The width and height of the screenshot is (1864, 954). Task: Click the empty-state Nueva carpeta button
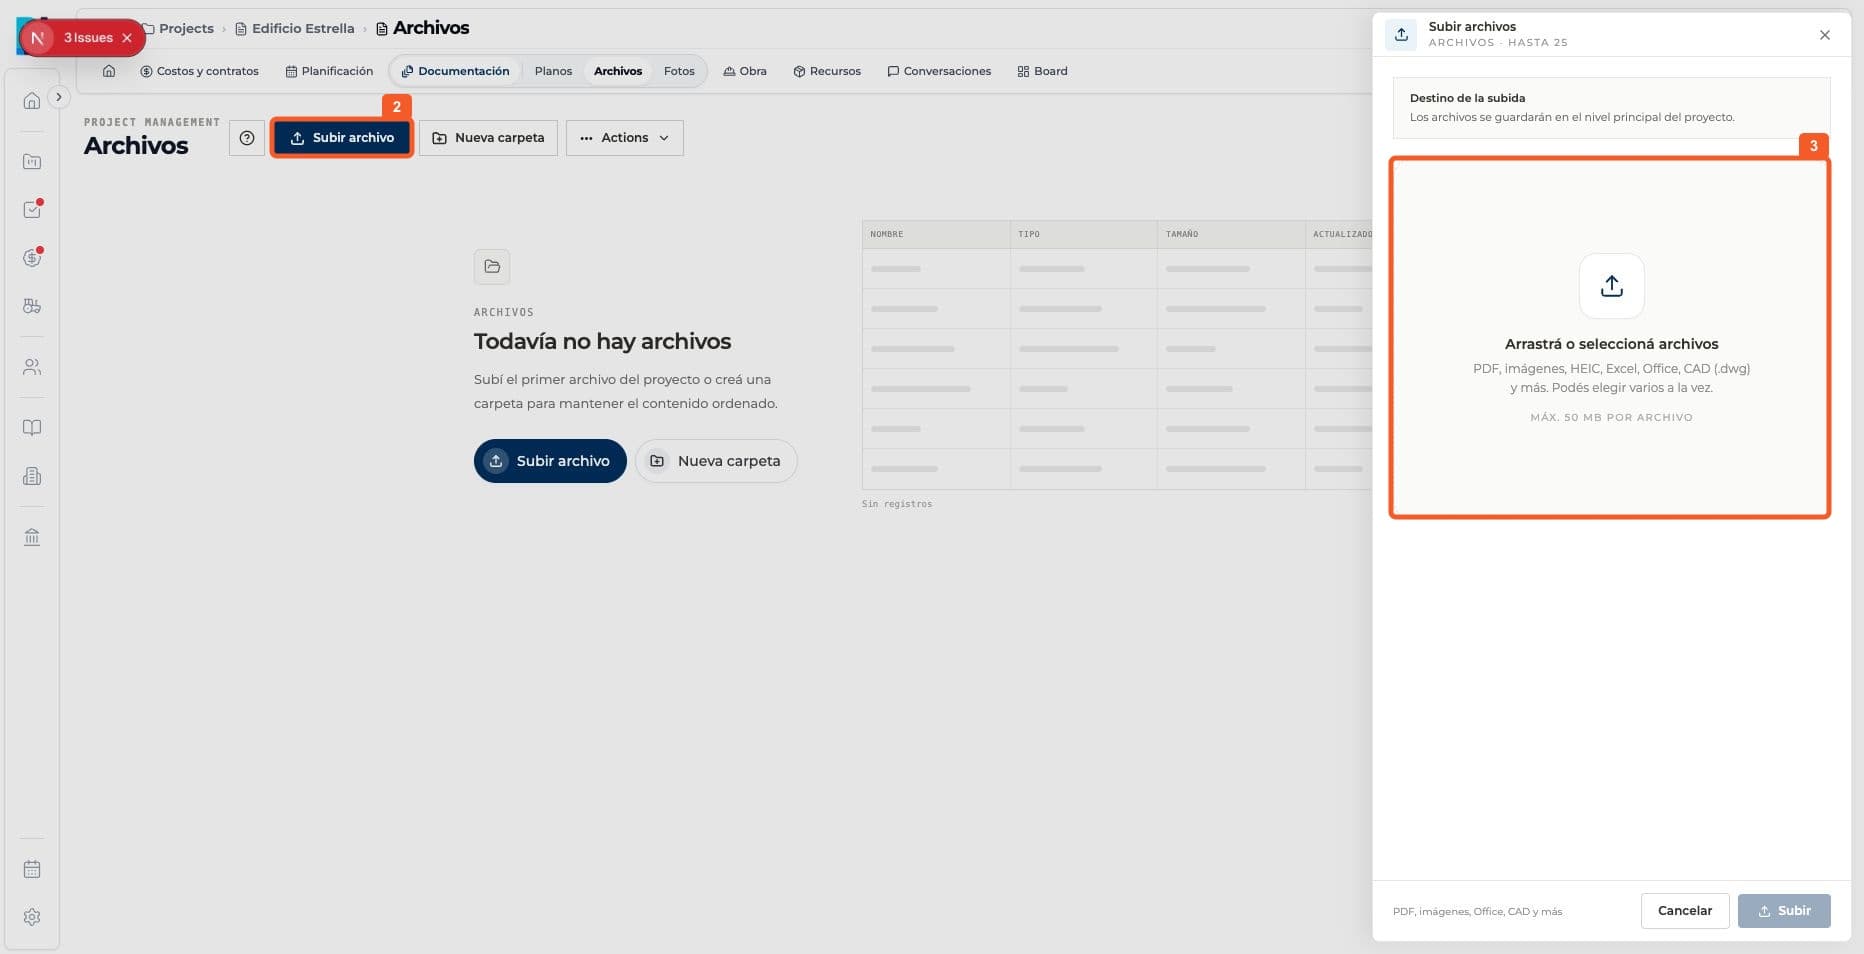(716, 461)
